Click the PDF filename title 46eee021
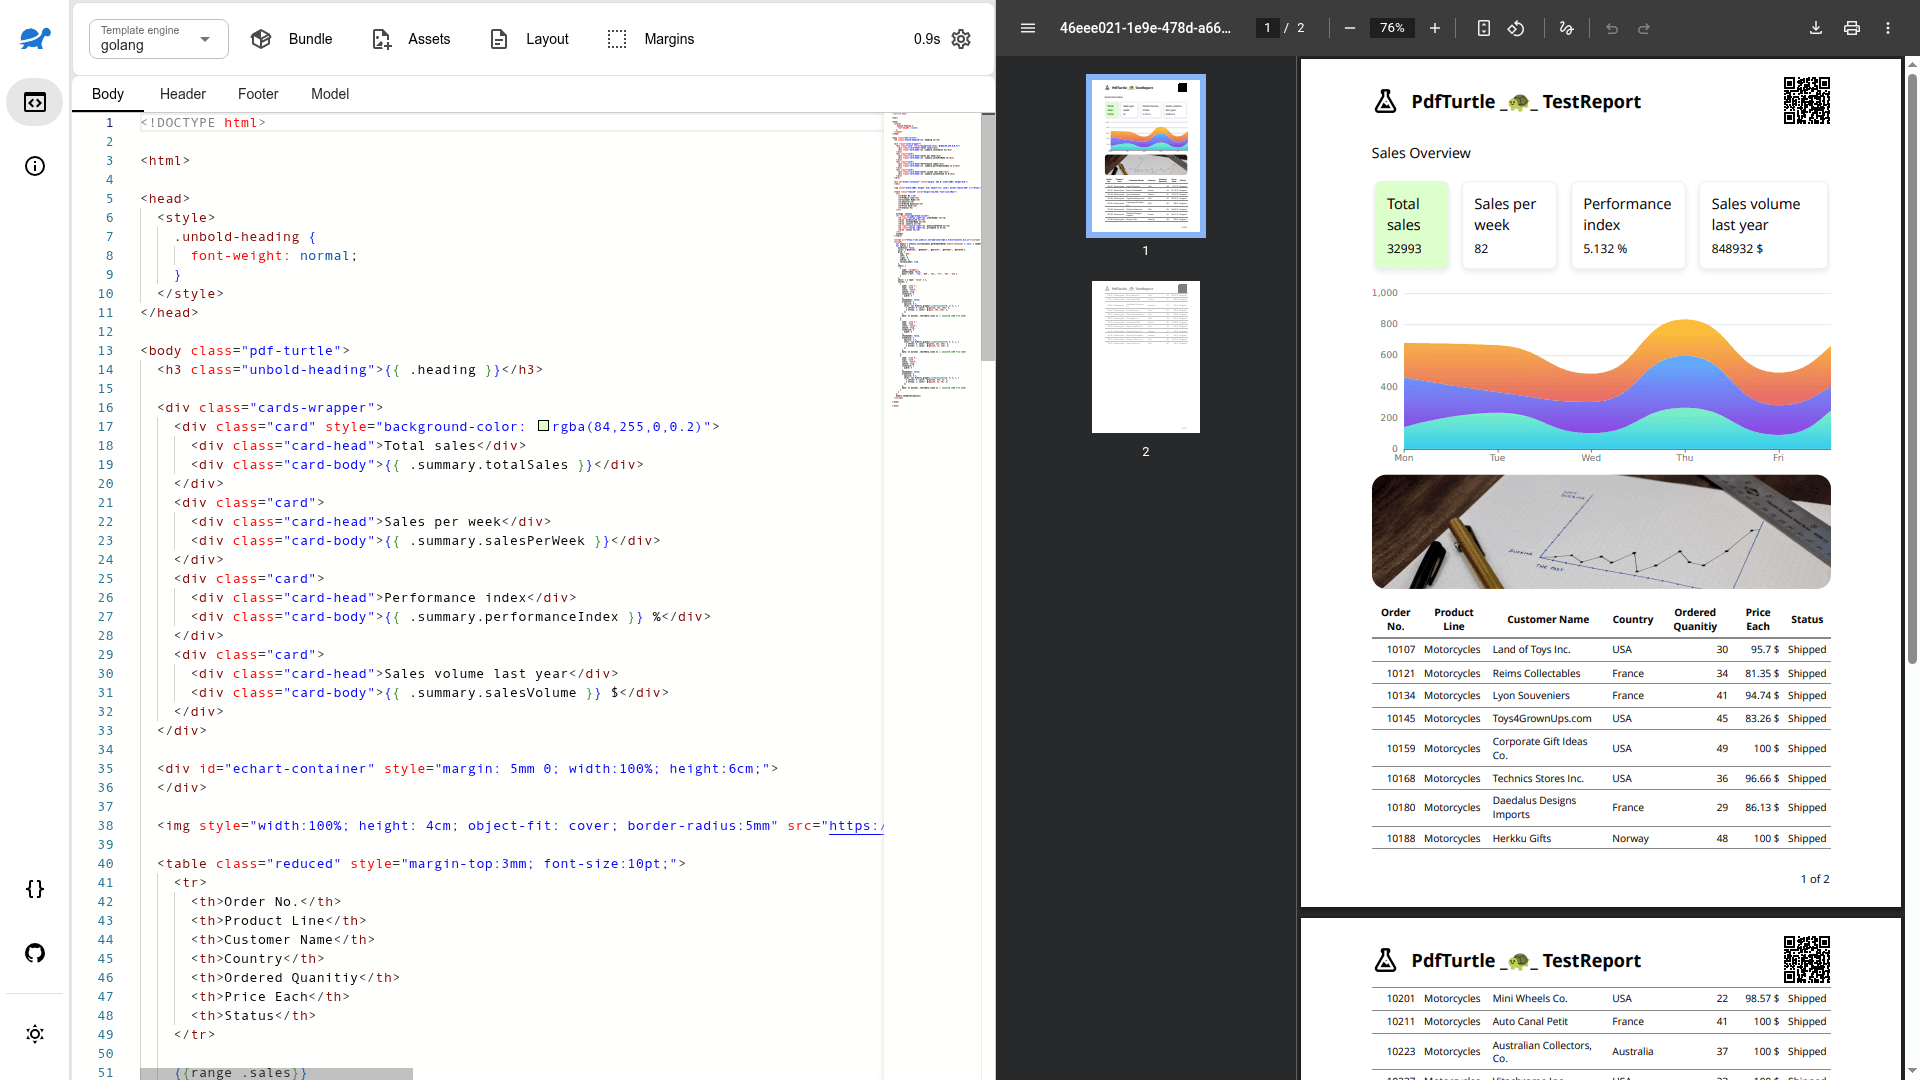1920x1080 pixels. [x=1146, y=28]
